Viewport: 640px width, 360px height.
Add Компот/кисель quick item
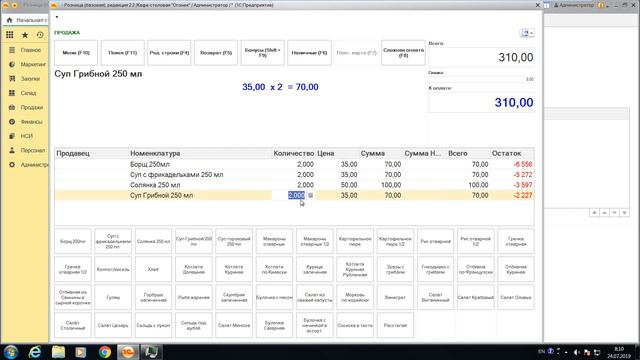[113, 269]
